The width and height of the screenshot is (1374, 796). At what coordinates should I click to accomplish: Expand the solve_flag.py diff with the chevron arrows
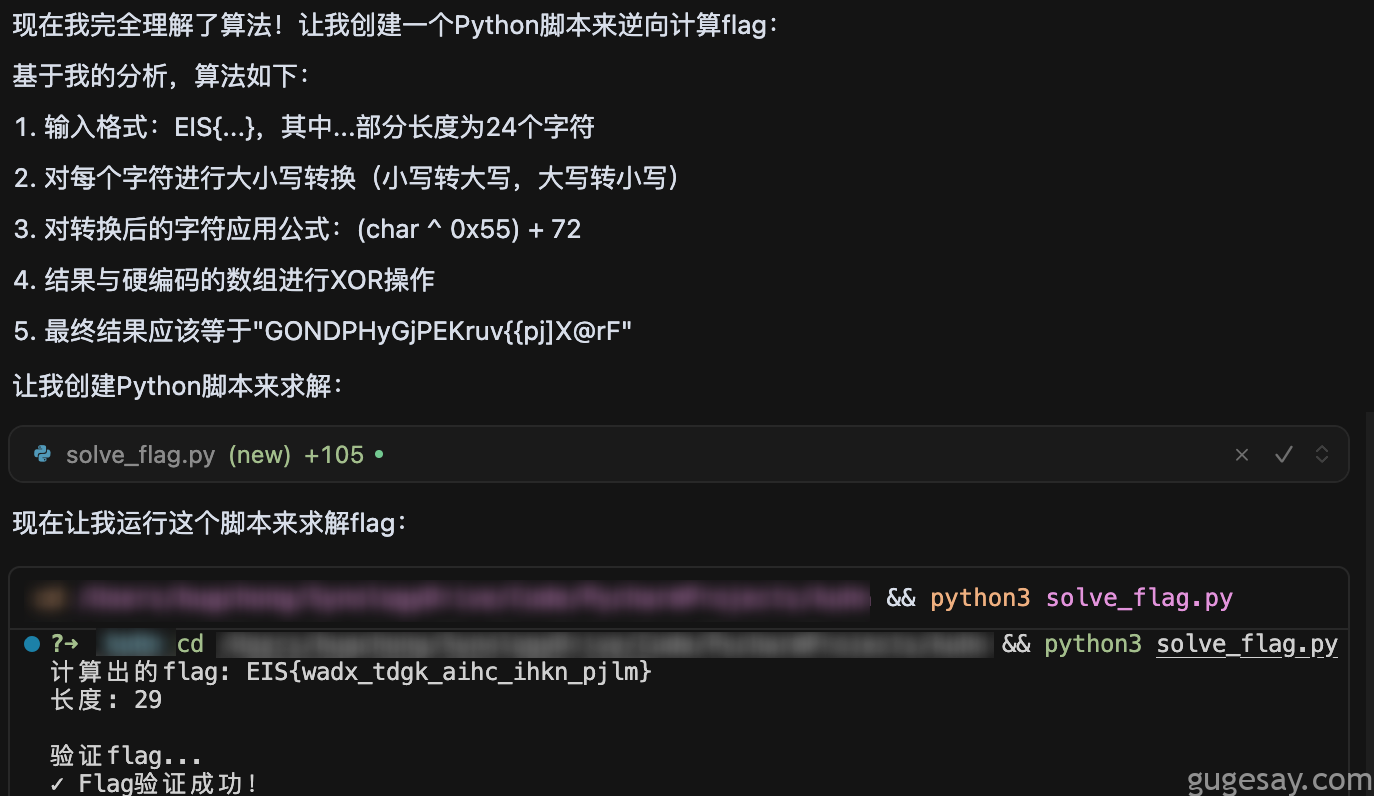click(1322, 455)
